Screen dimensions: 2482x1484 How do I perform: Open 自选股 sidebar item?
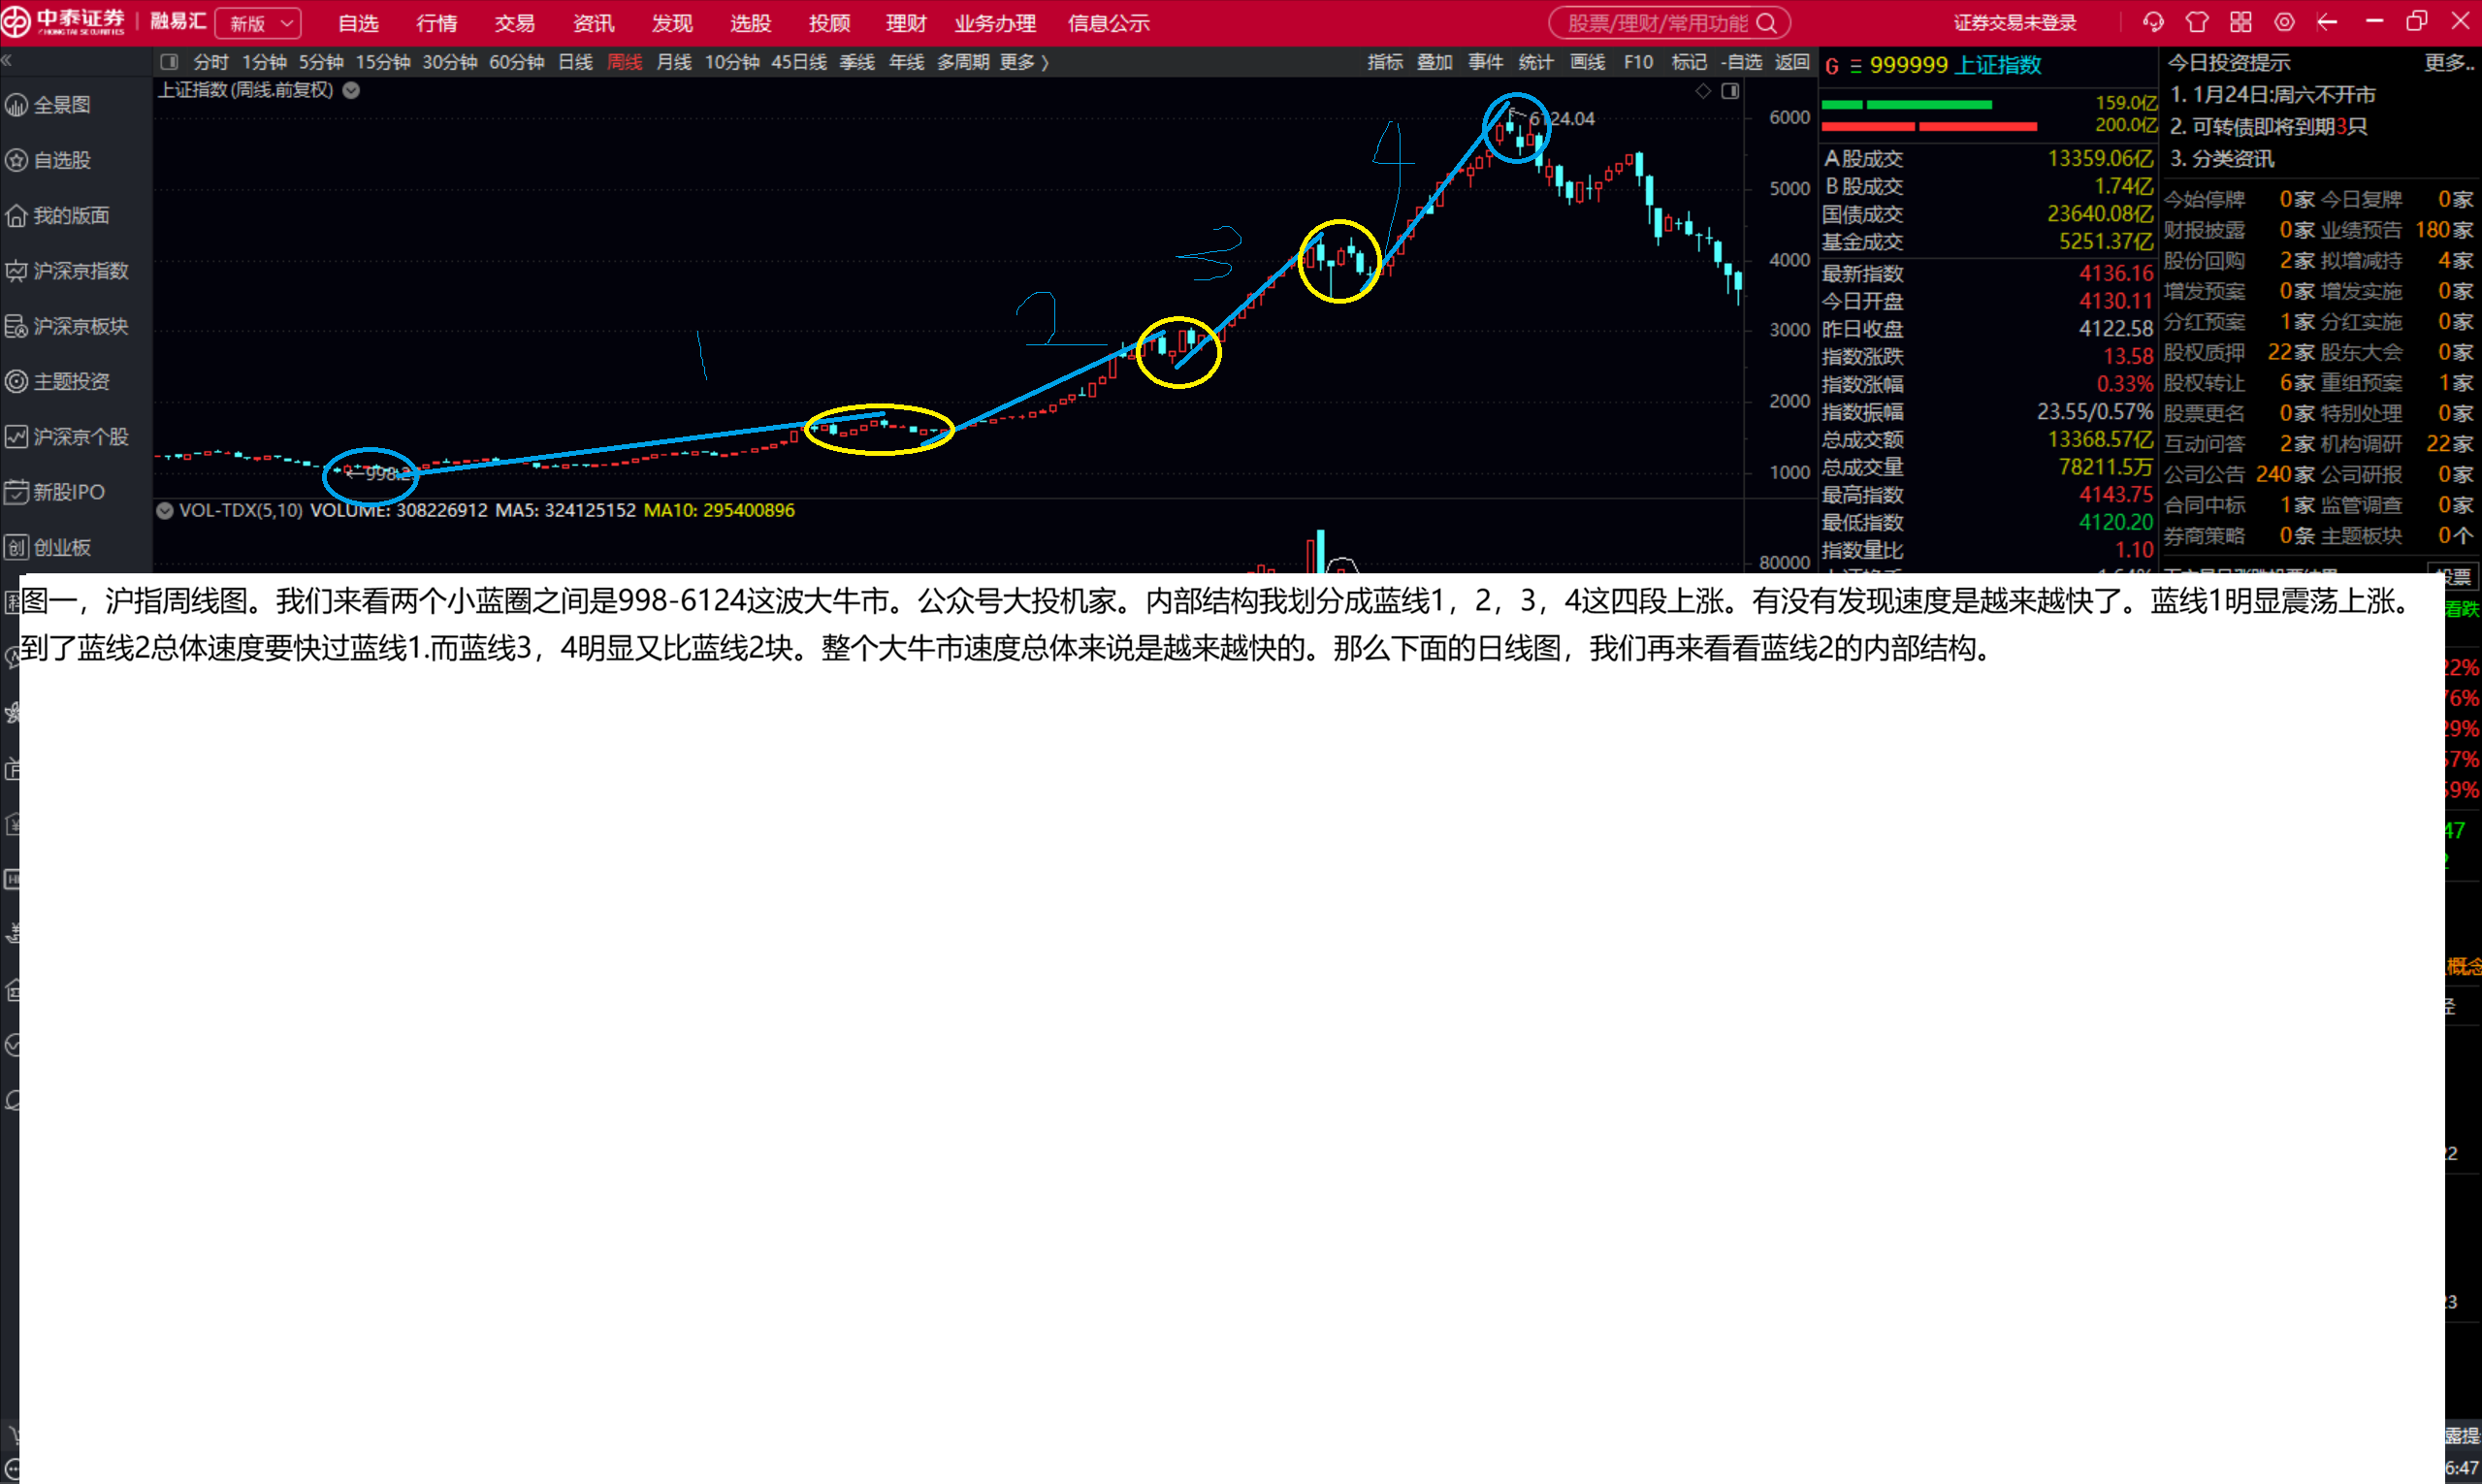point(62,160)
